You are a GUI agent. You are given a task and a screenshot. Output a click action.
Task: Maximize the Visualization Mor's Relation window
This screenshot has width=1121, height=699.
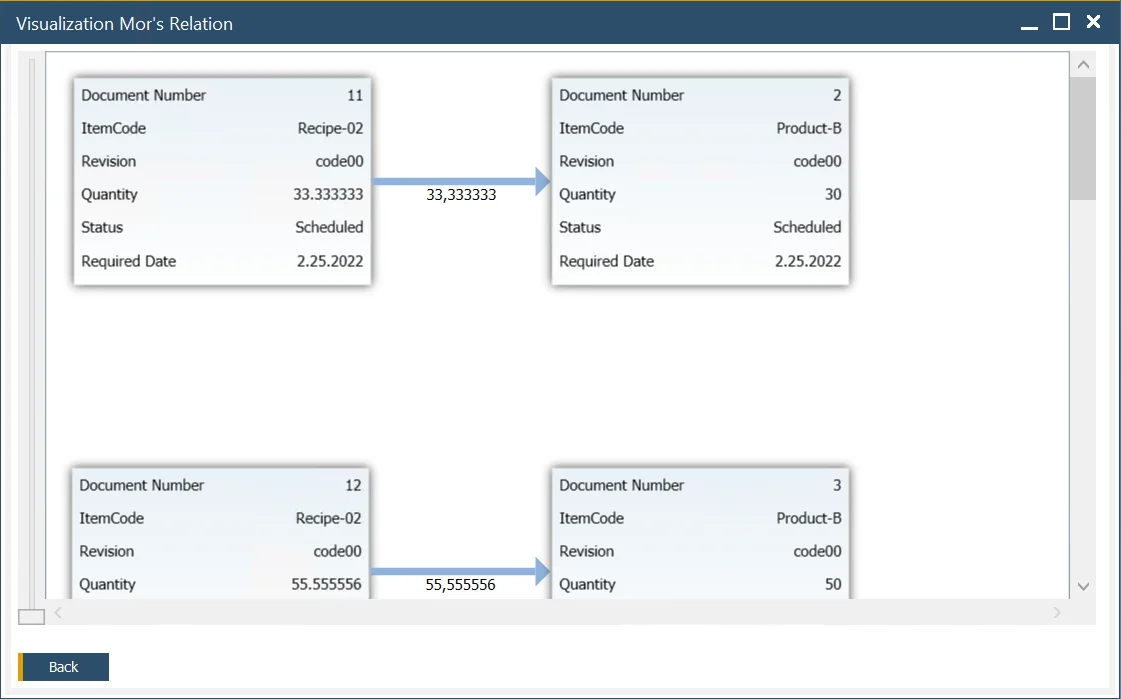tap(1061, 22)
